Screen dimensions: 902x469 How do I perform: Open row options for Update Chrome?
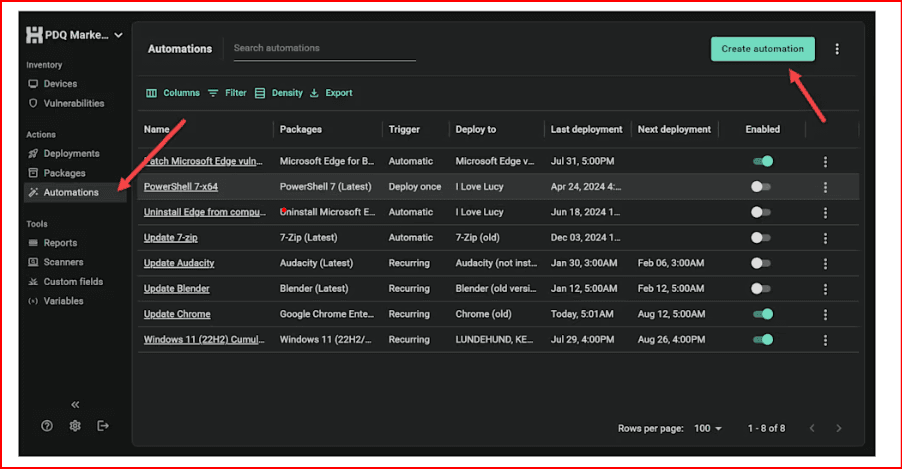[825, 314]
